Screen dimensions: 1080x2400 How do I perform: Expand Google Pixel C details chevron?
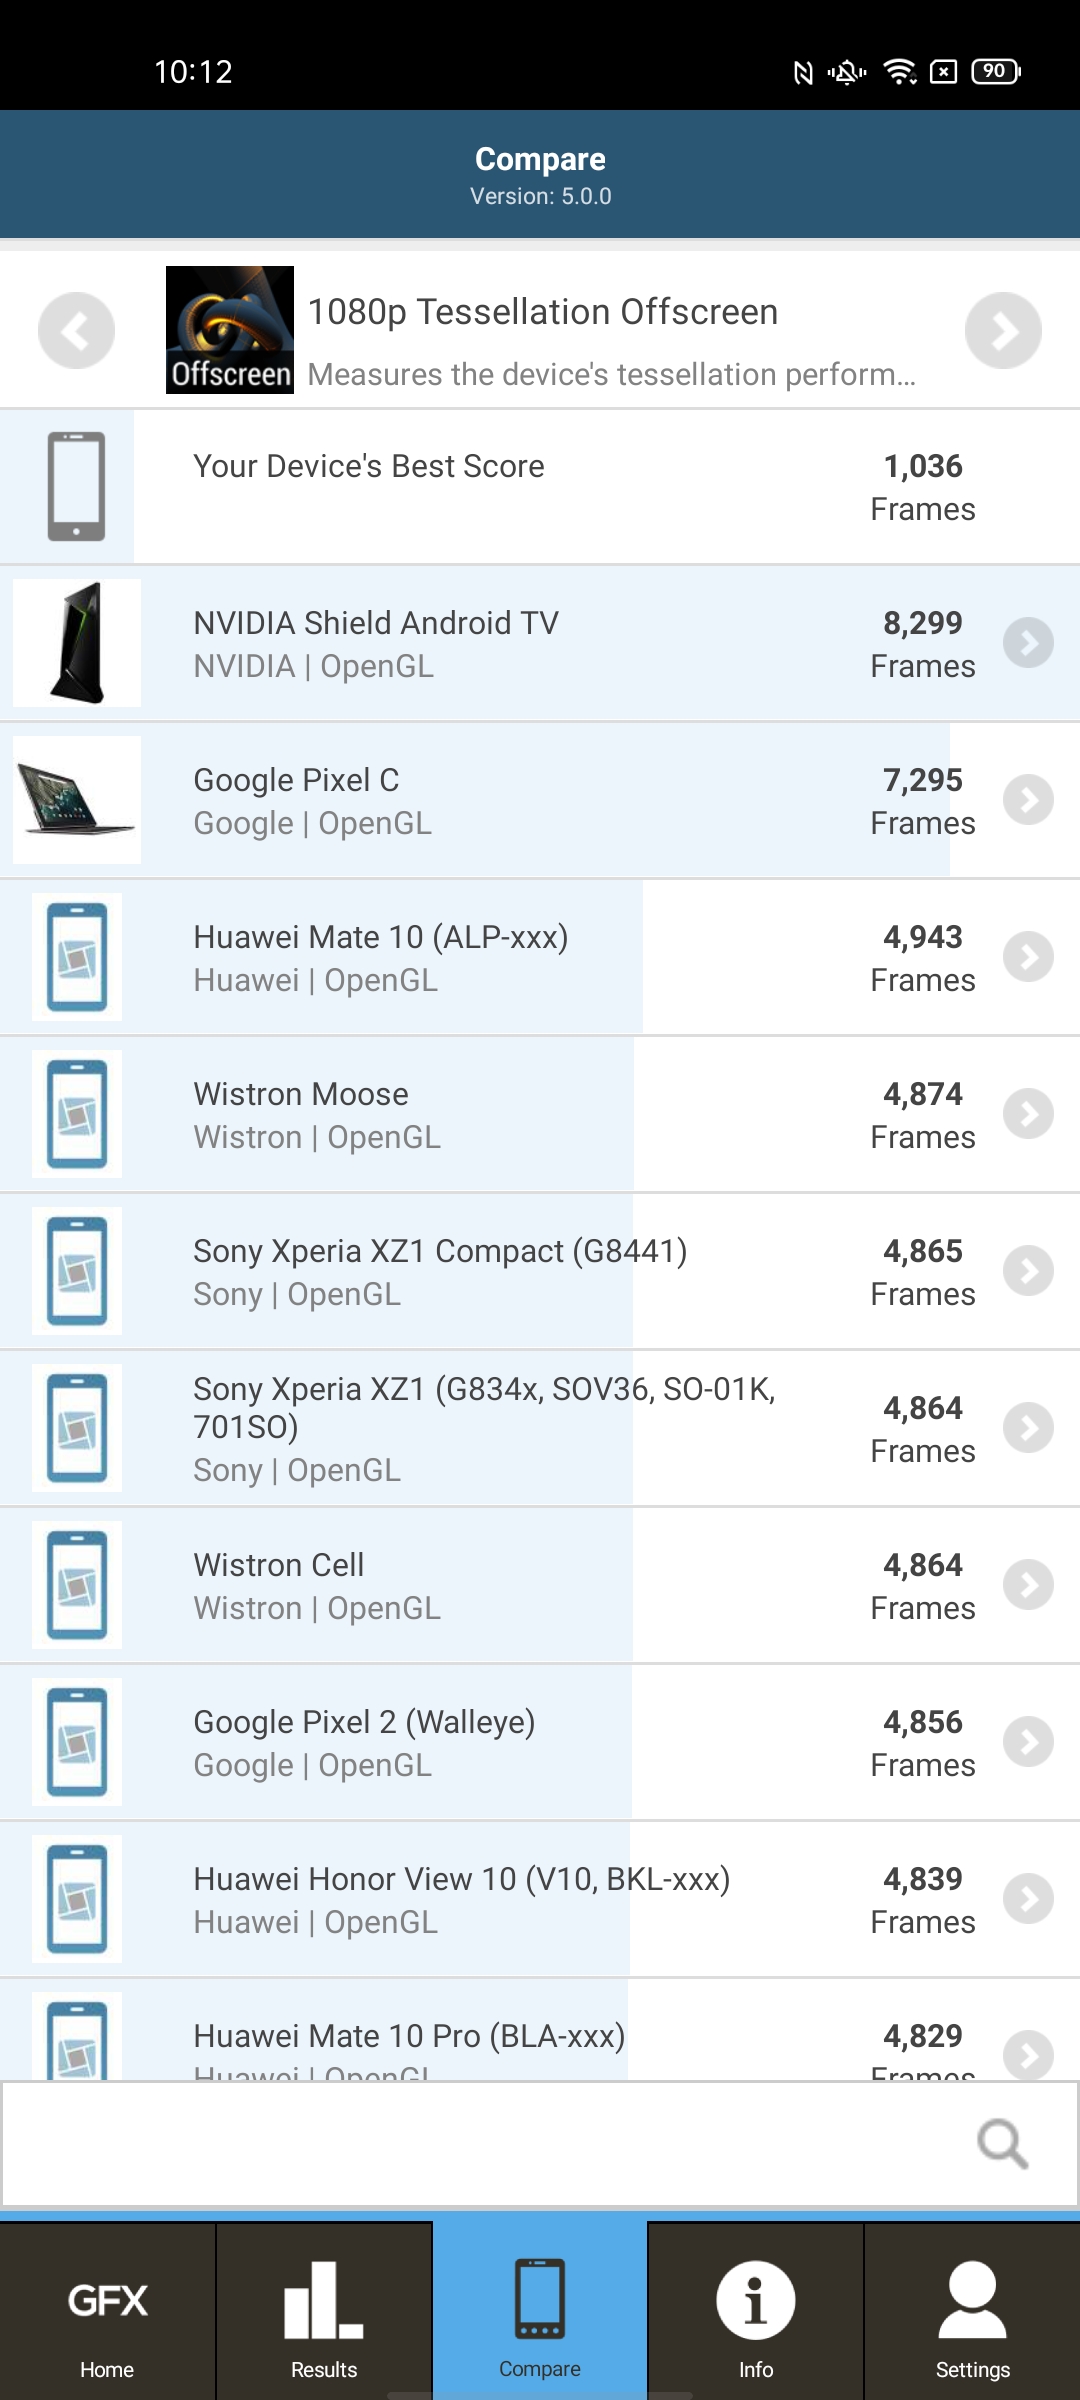point(1028,800)
